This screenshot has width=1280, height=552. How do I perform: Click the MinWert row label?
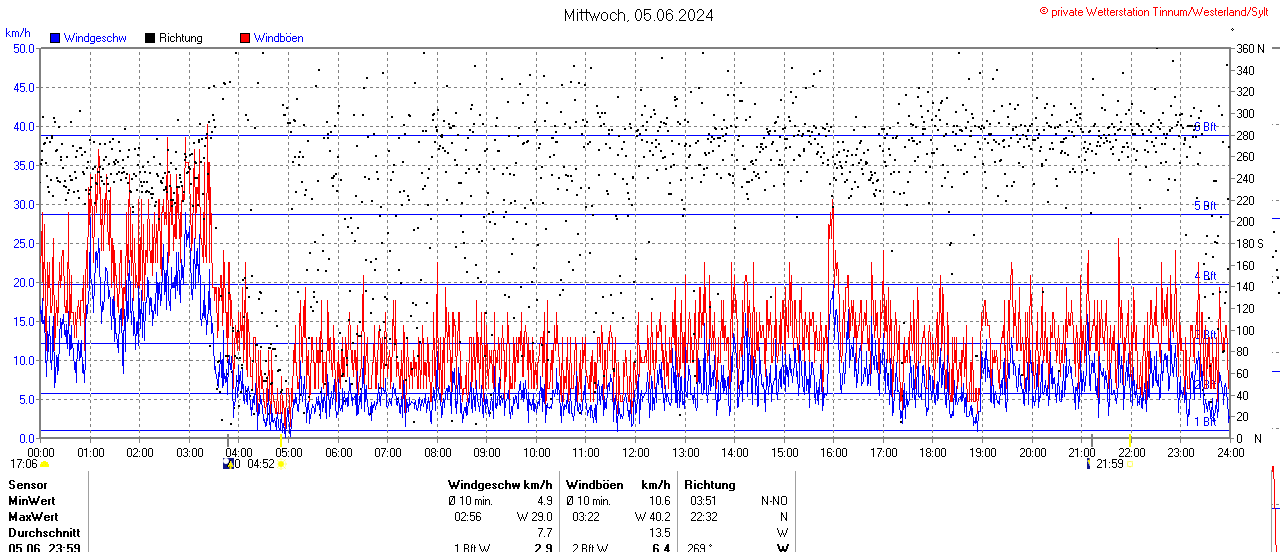tap(32, 500)
